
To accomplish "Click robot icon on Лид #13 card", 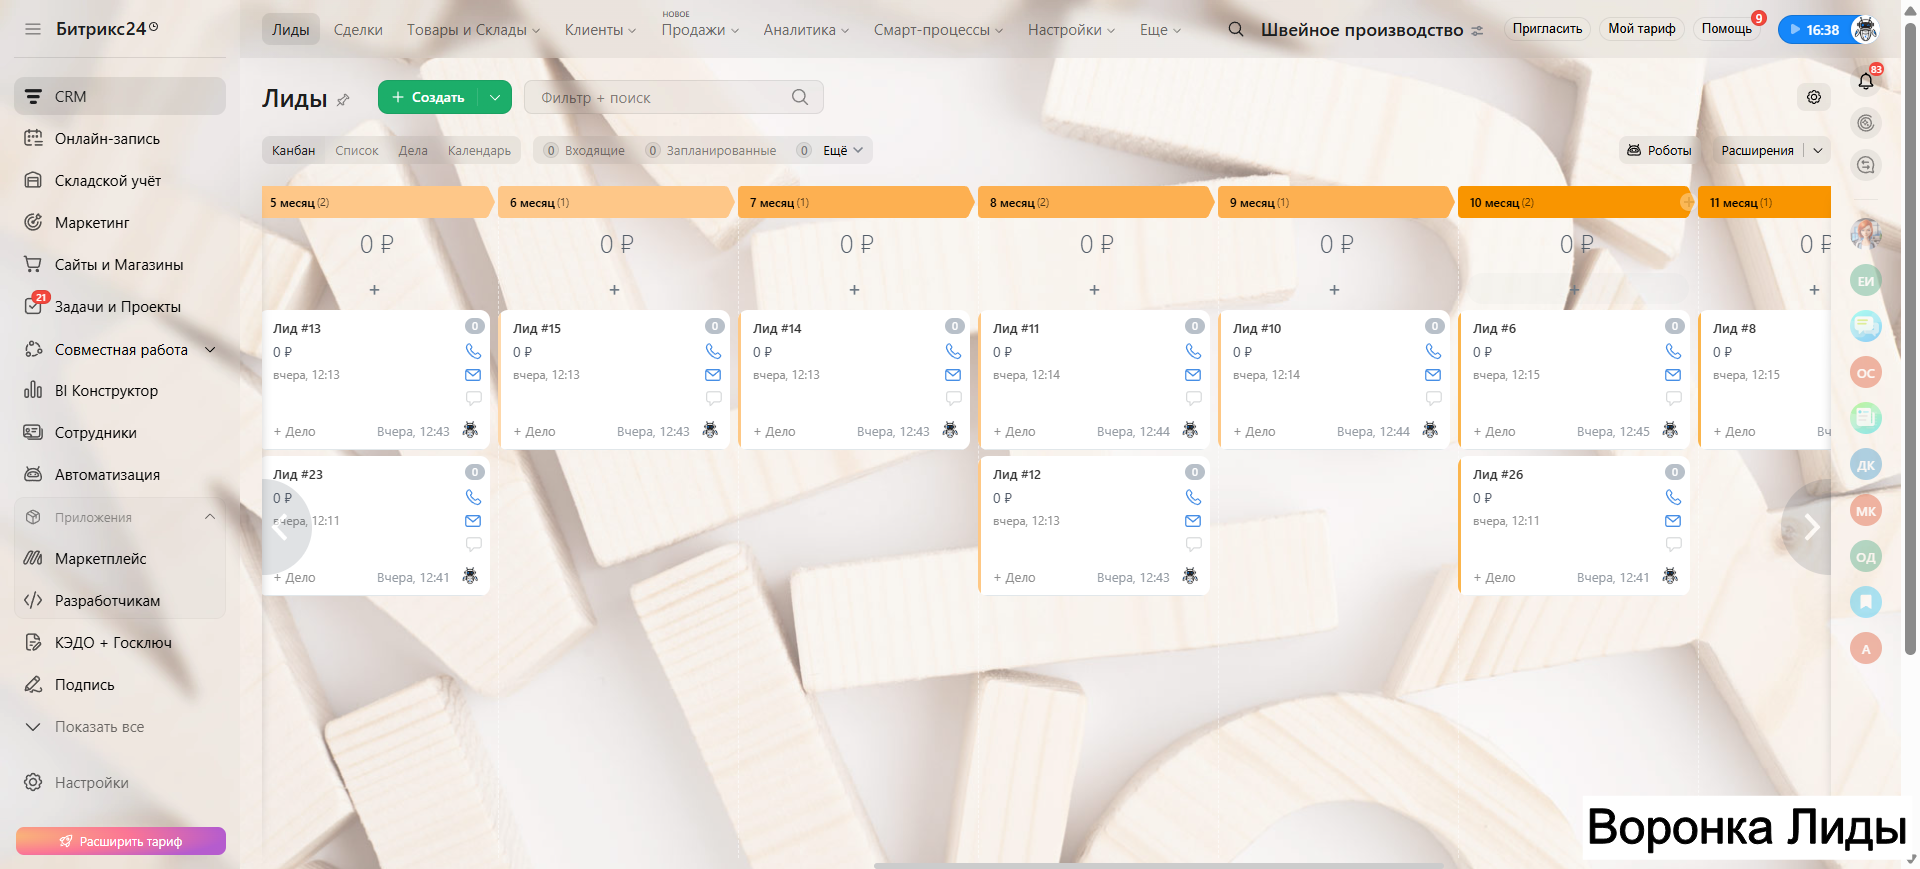I will pos(470,430).
